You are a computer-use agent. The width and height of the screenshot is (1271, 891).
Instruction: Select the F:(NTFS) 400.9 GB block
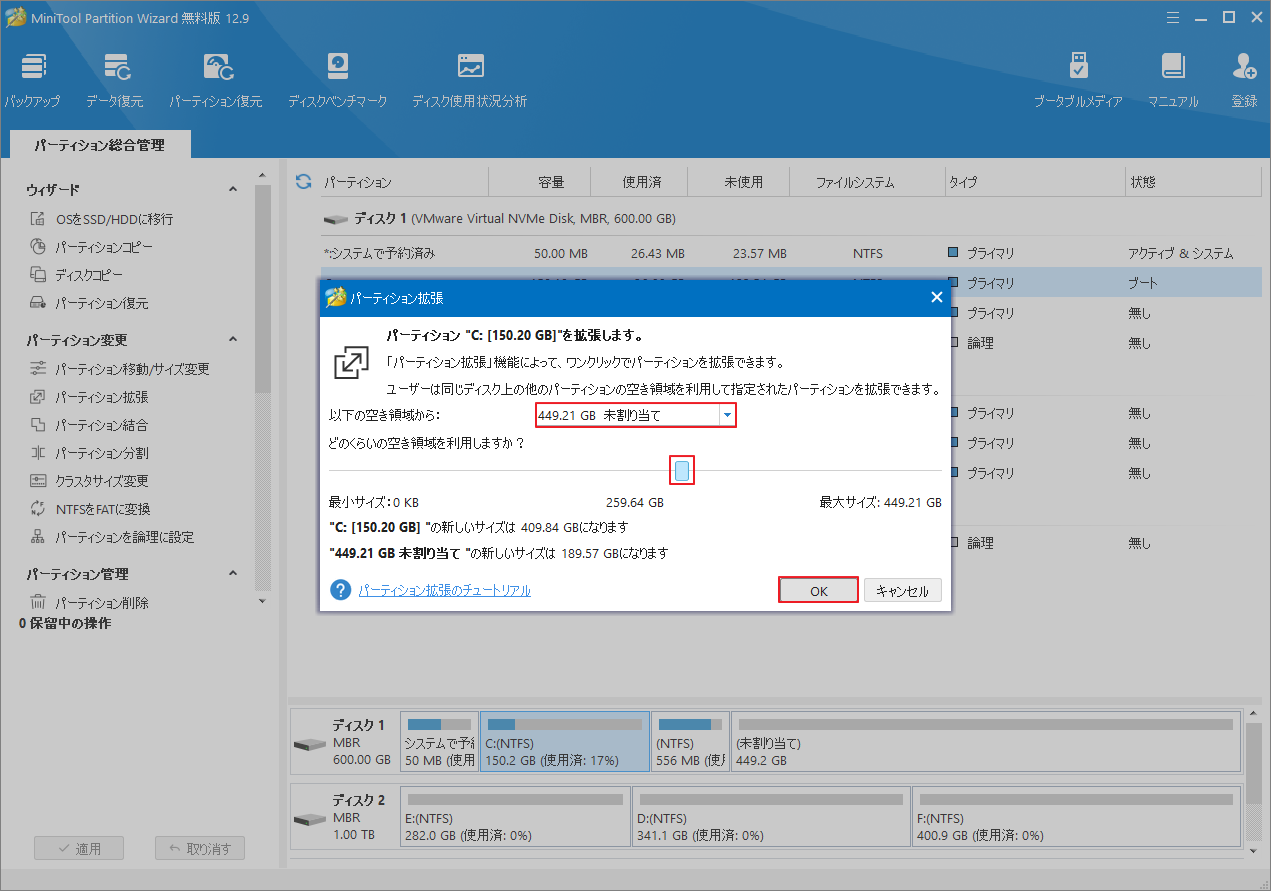point(1074,816)
